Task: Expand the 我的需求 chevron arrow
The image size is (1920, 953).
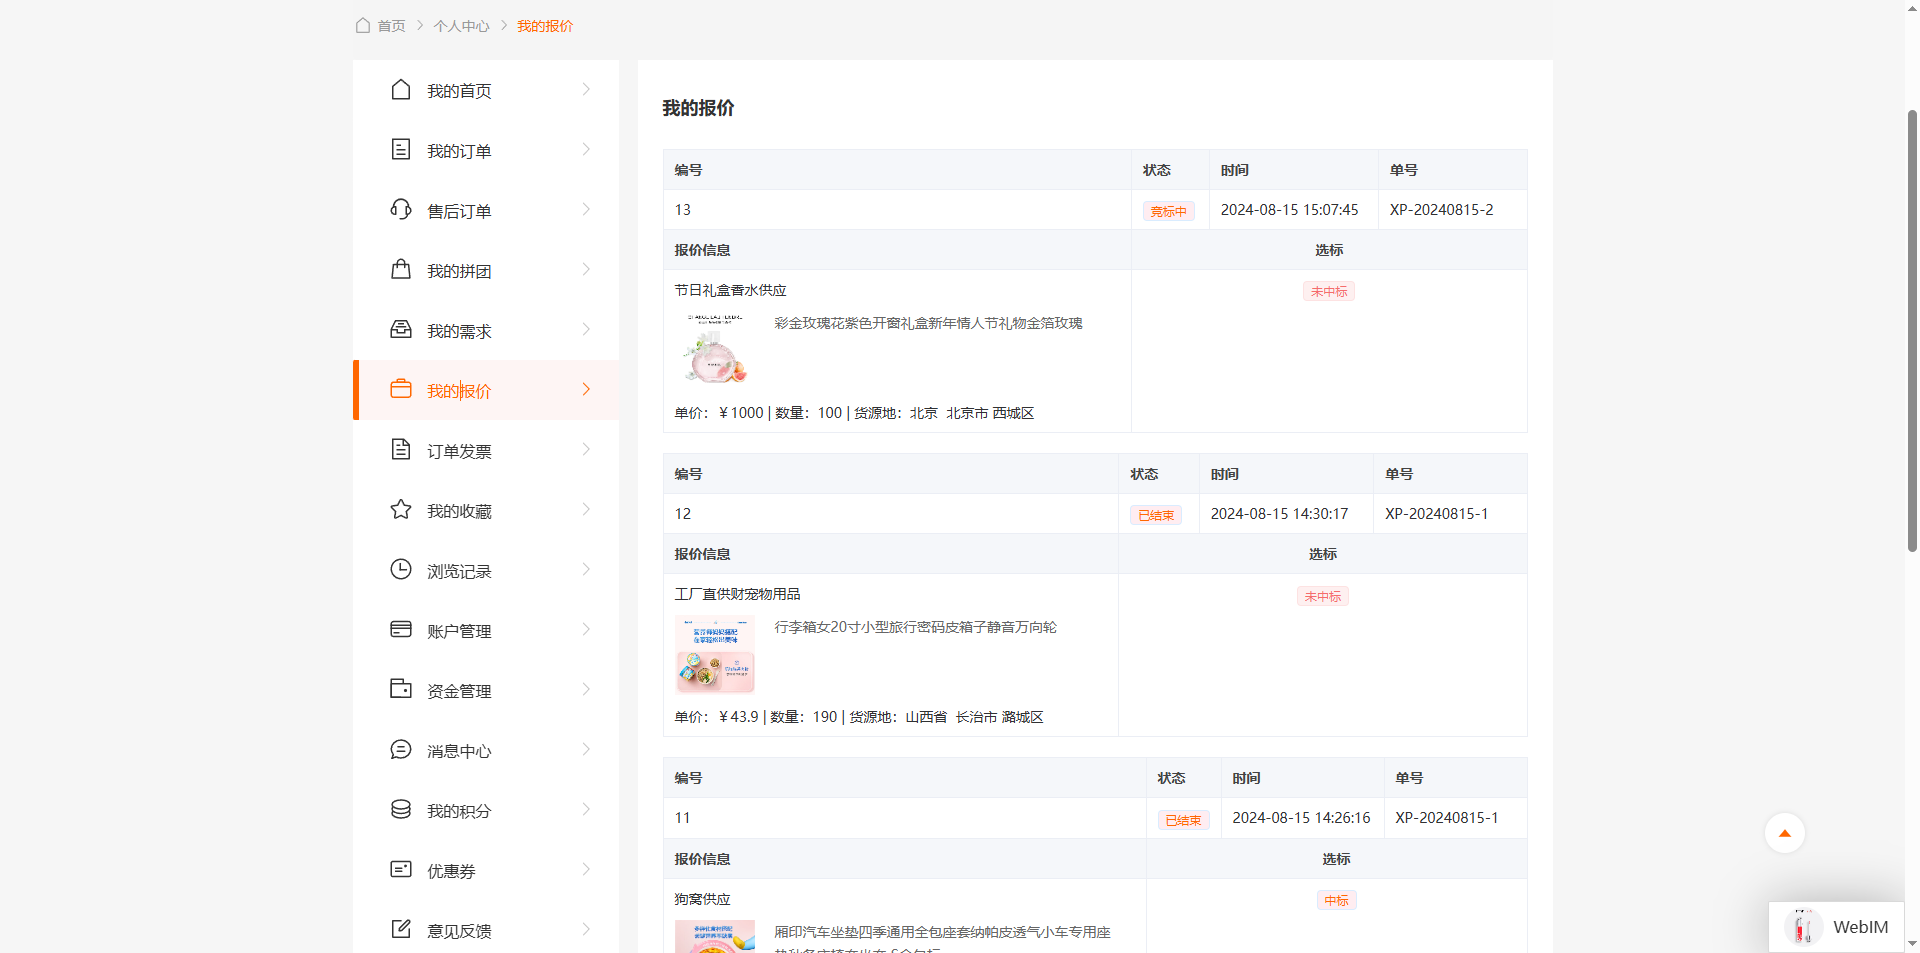Action: [x=586, y=330]
